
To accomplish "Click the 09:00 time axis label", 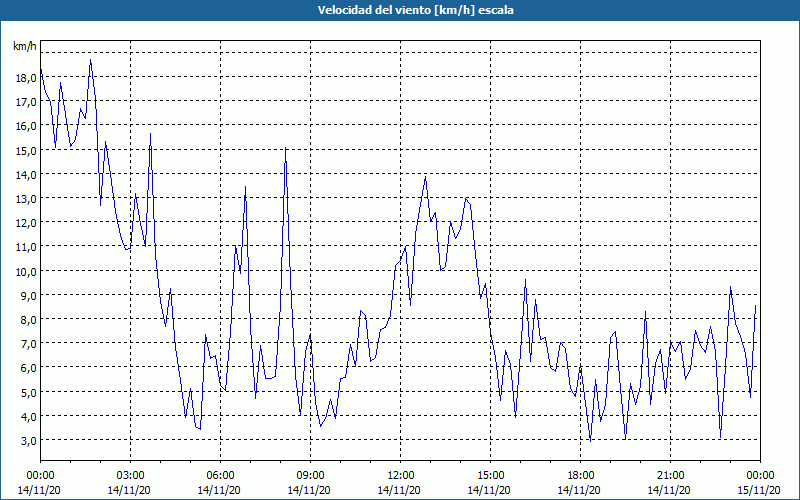I will coord(311,476).
